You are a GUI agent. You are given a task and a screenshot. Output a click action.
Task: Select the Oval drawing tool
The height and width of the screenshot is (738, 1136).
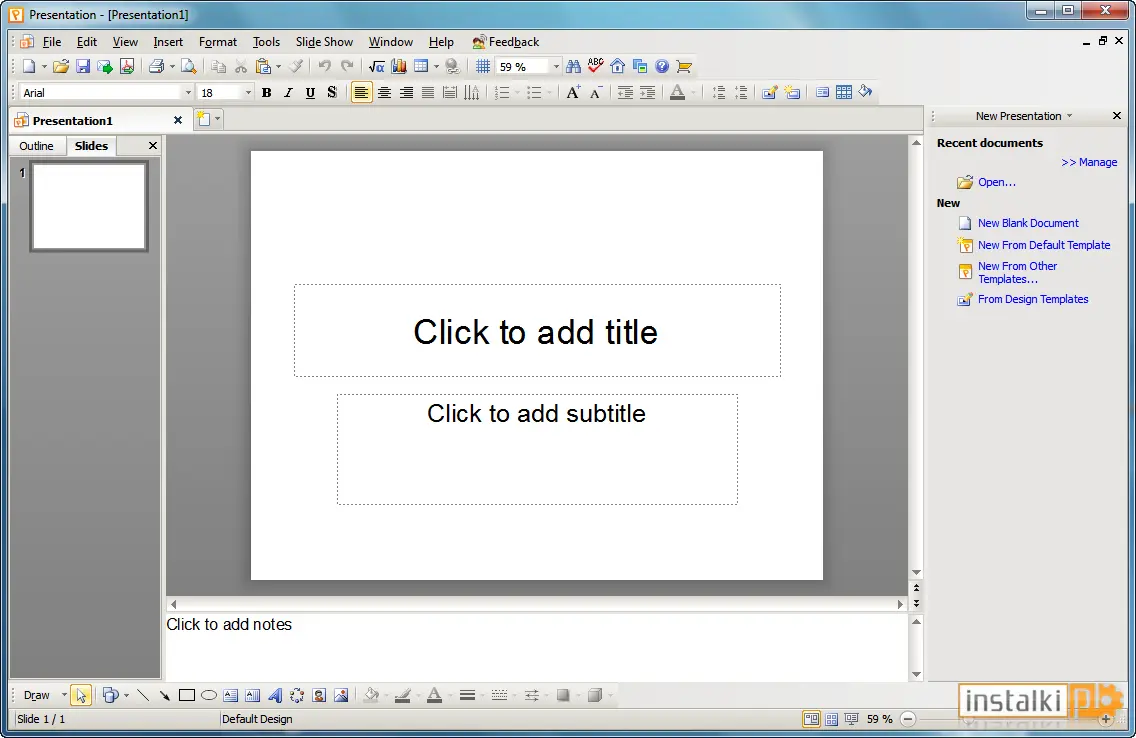(x=209, y=695)
